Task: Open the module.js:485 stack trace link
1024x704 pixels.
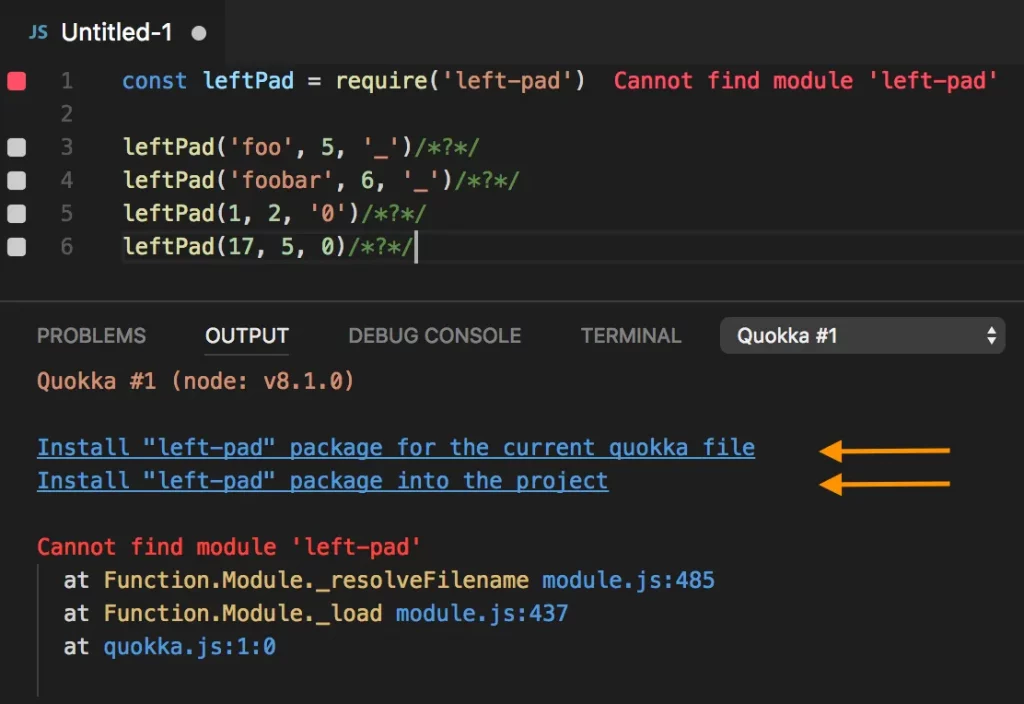Action: pos(628,581)
